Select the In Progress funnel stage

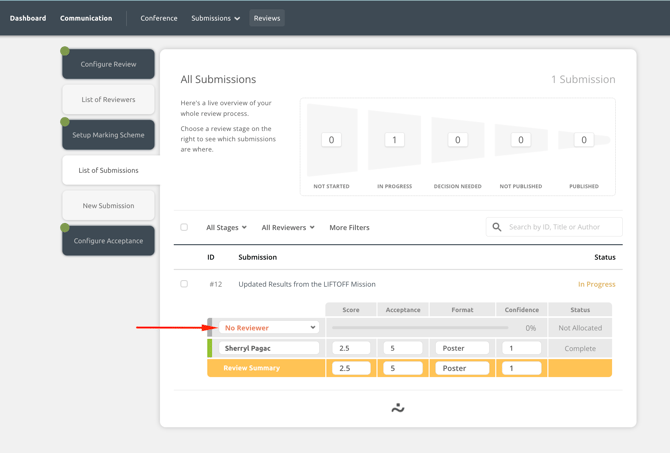(394, 140)
